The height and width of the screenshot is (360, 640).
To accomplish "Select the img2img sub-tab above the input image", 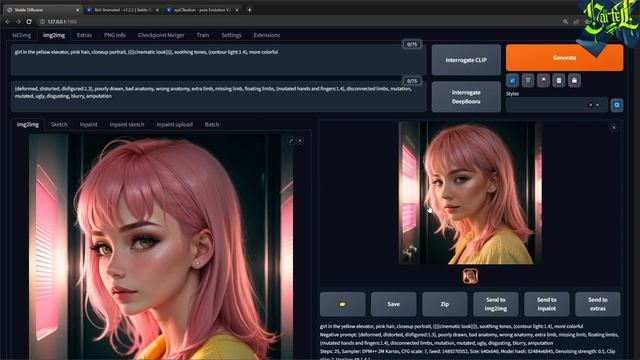I will [x=28, y=124].
